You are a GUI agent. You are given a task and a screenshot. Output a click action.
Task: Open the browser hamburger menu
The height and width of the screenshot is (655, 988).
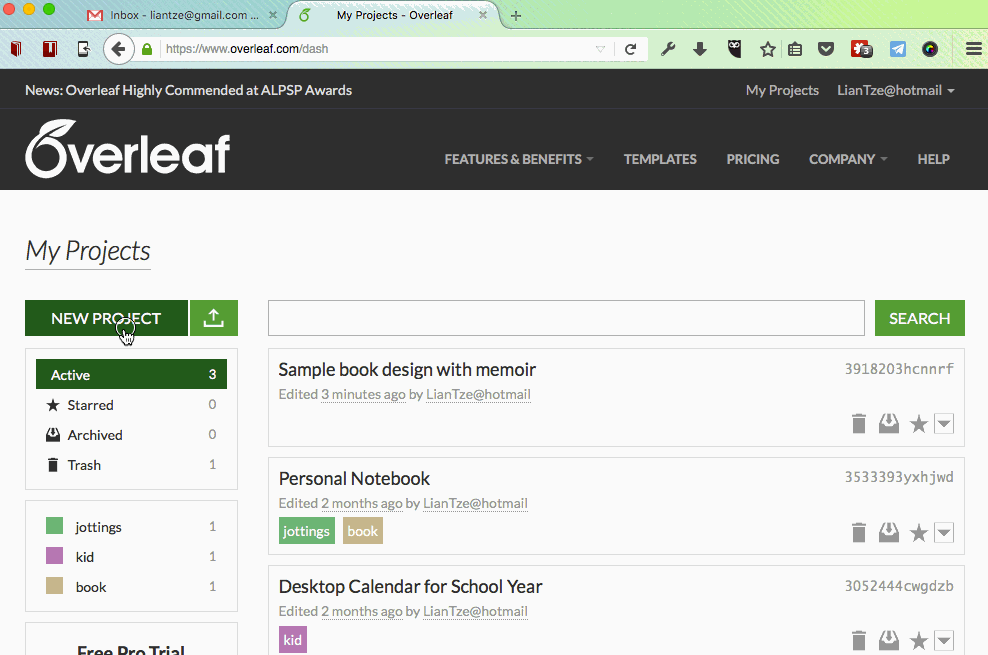[x=974, y=48]
